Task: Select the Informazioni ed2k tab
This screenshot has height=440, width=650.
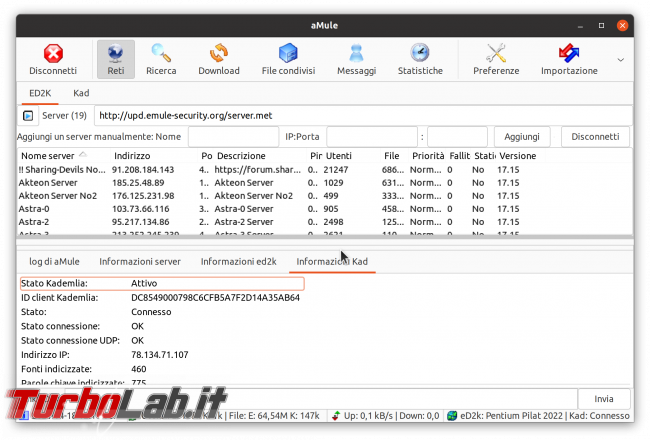Action: (x=238, y=262)
